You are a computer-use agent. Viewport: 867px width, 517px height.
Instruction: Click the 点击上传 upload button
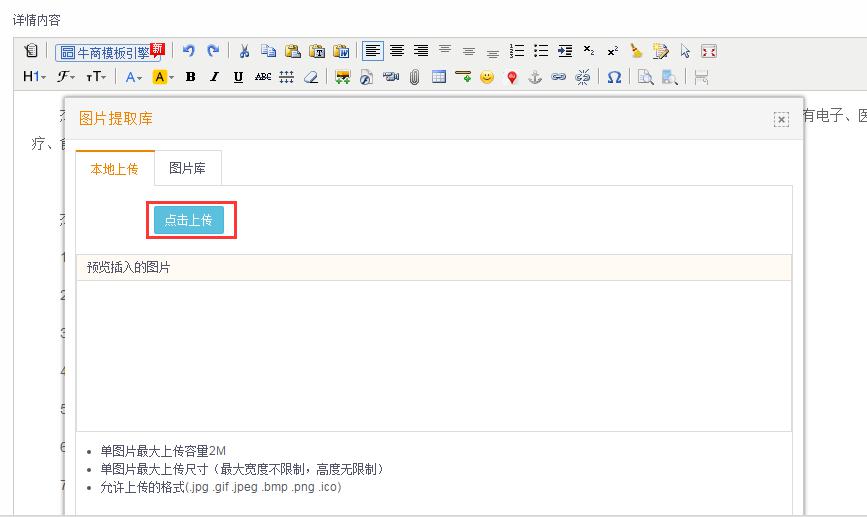tap(189, 220)
